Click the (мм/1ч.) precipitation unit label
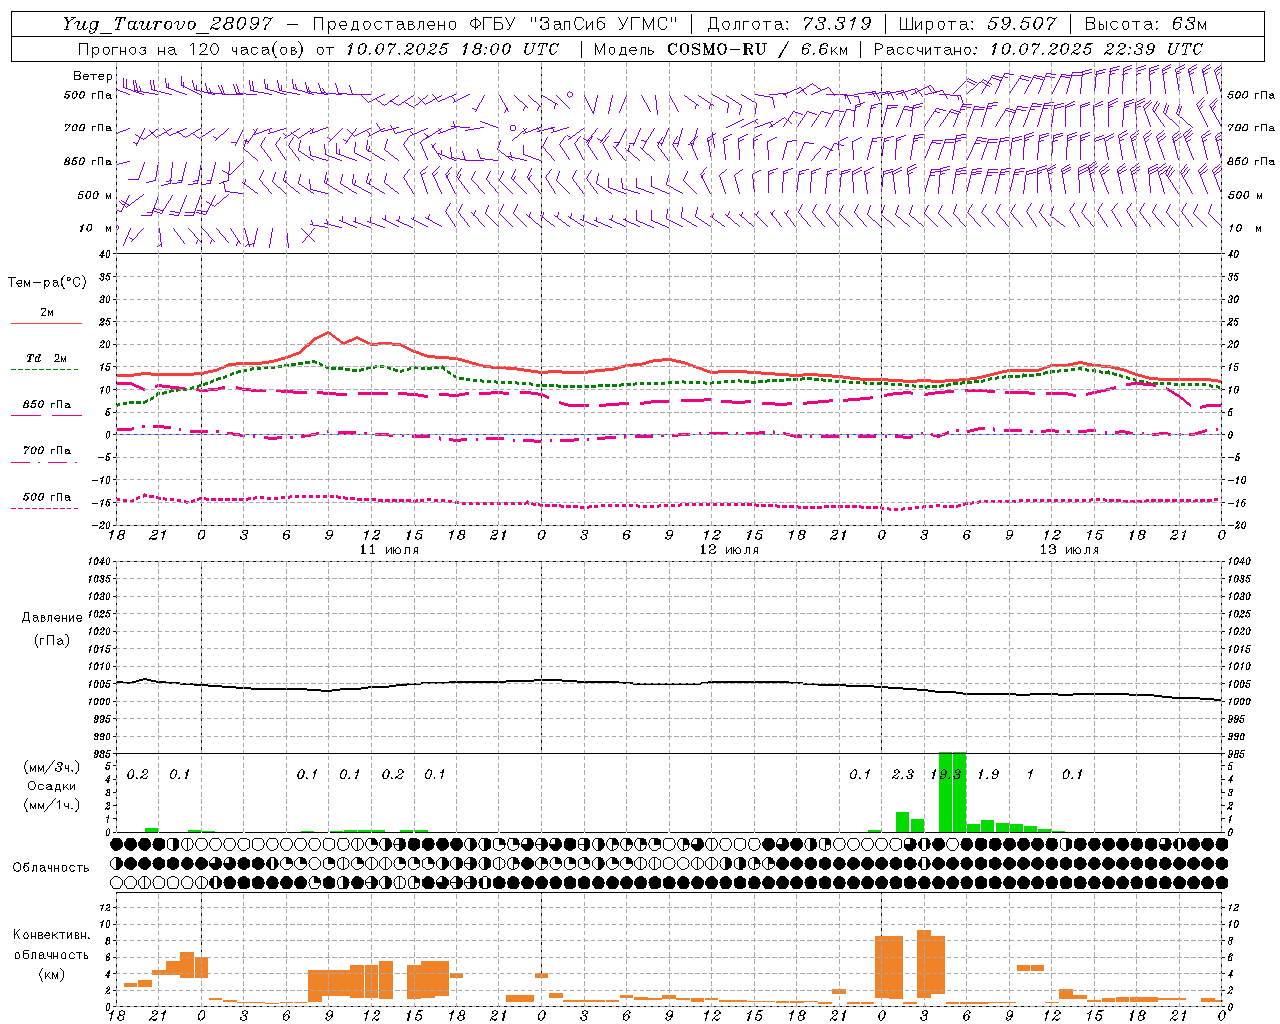The image size is (1280, 1024). coord(52,805)
